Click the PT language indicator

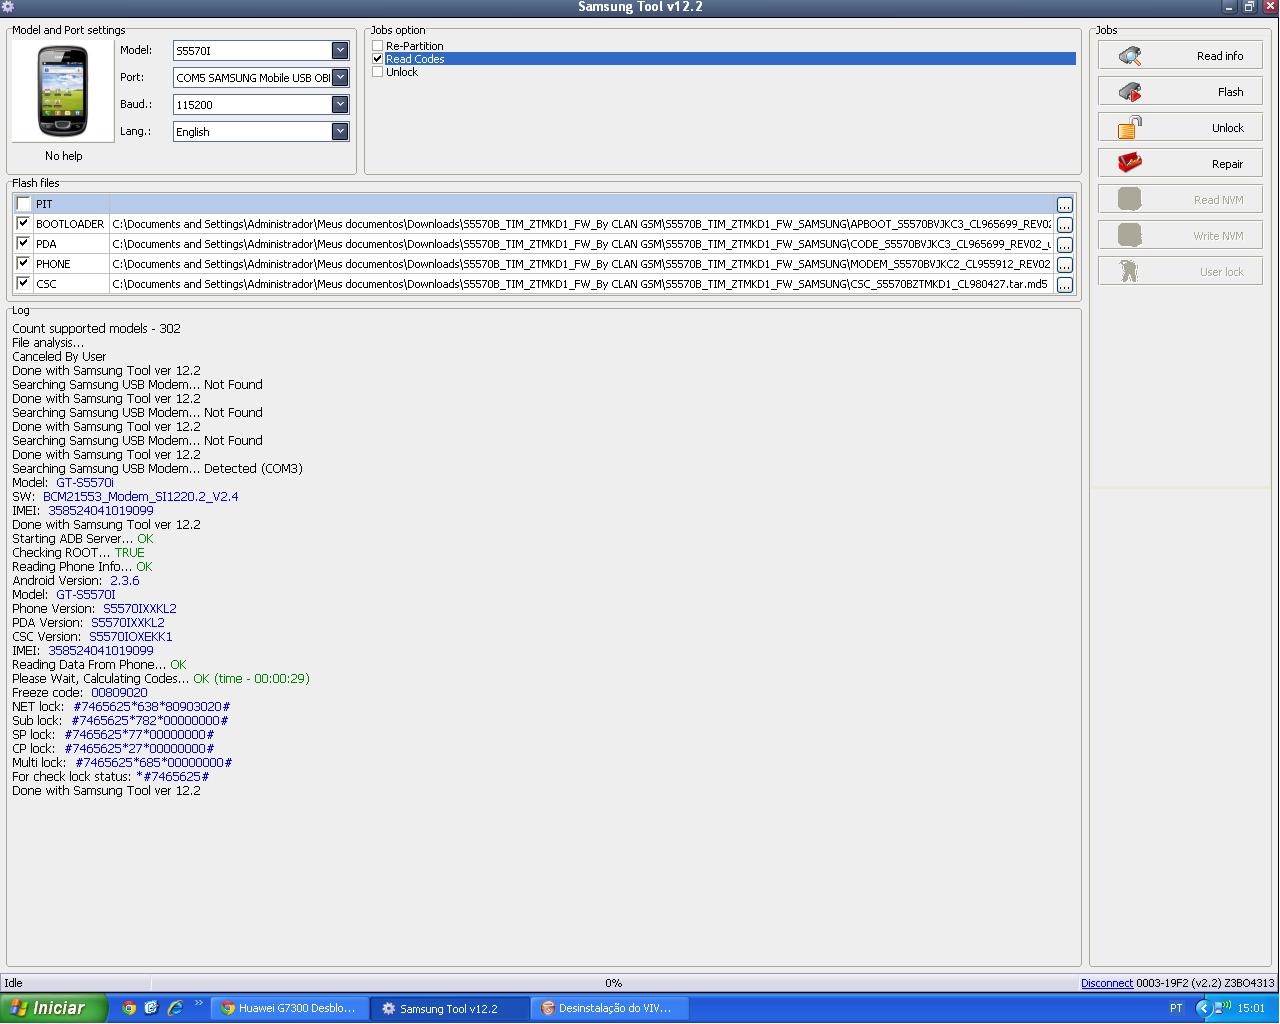tap(1176, 1008)
